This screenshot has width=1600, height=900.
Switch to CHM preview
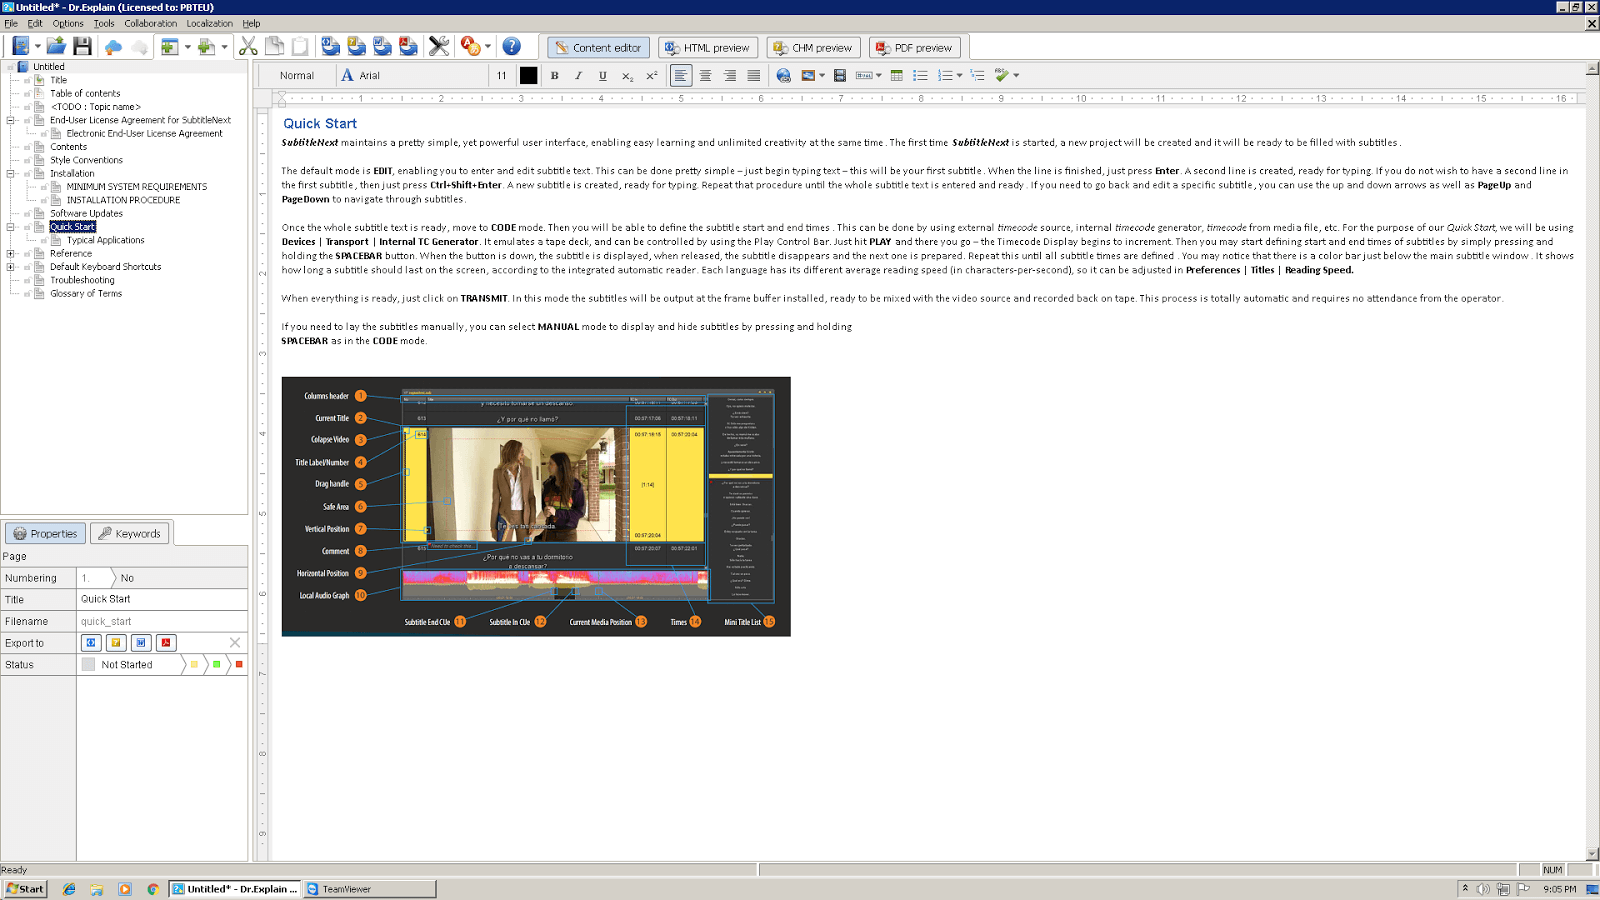pos(813,47)
